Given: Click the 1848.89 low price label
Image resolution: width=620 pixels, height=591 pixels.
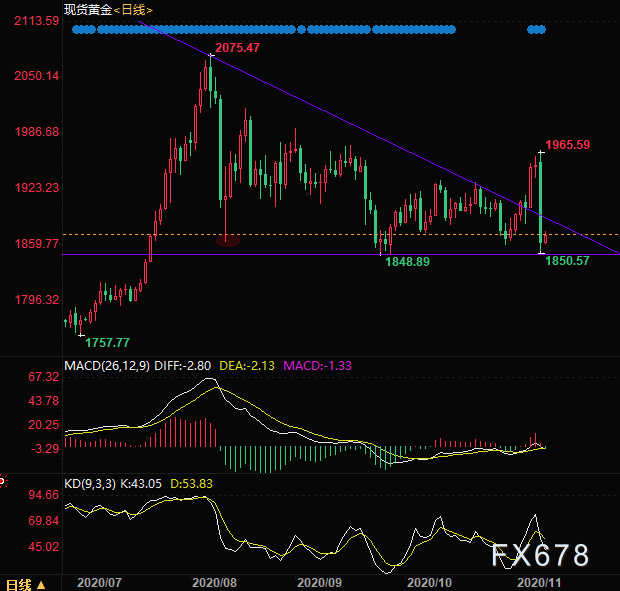Looking at the screenshot, I should tap(407, 262).
